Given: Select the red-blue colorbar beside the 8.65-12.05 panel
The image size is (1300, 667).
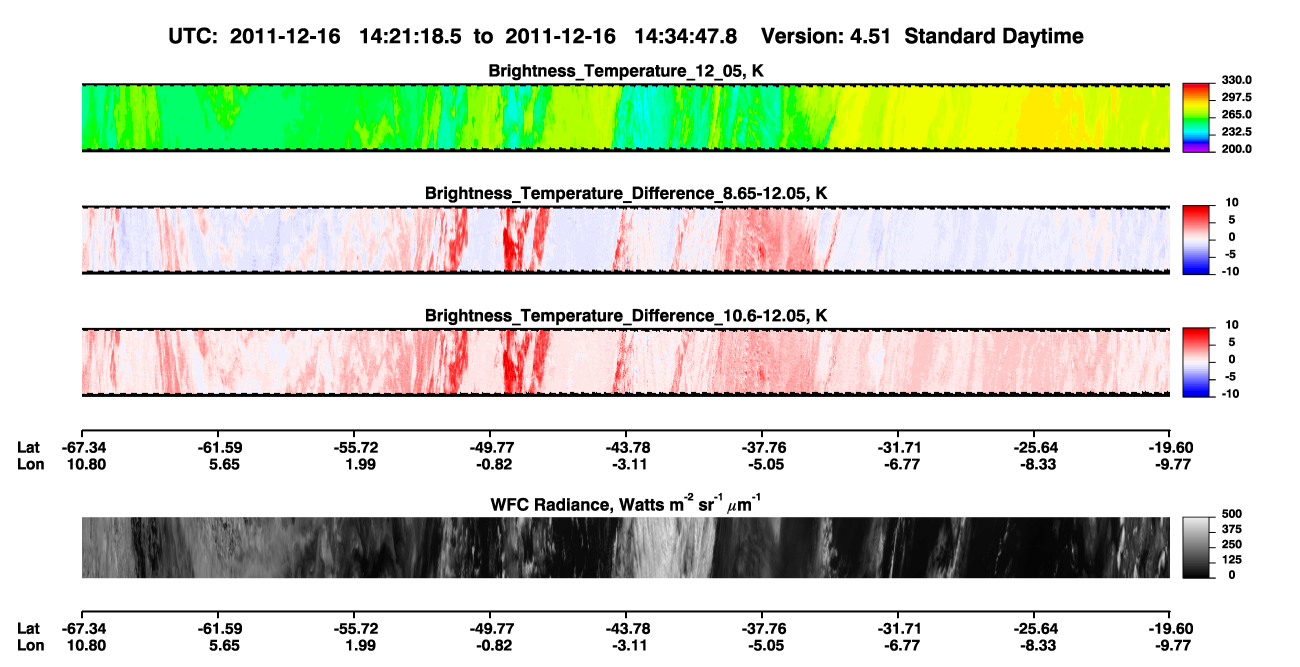Looking at the screenshot, I should pos(1195,239).
